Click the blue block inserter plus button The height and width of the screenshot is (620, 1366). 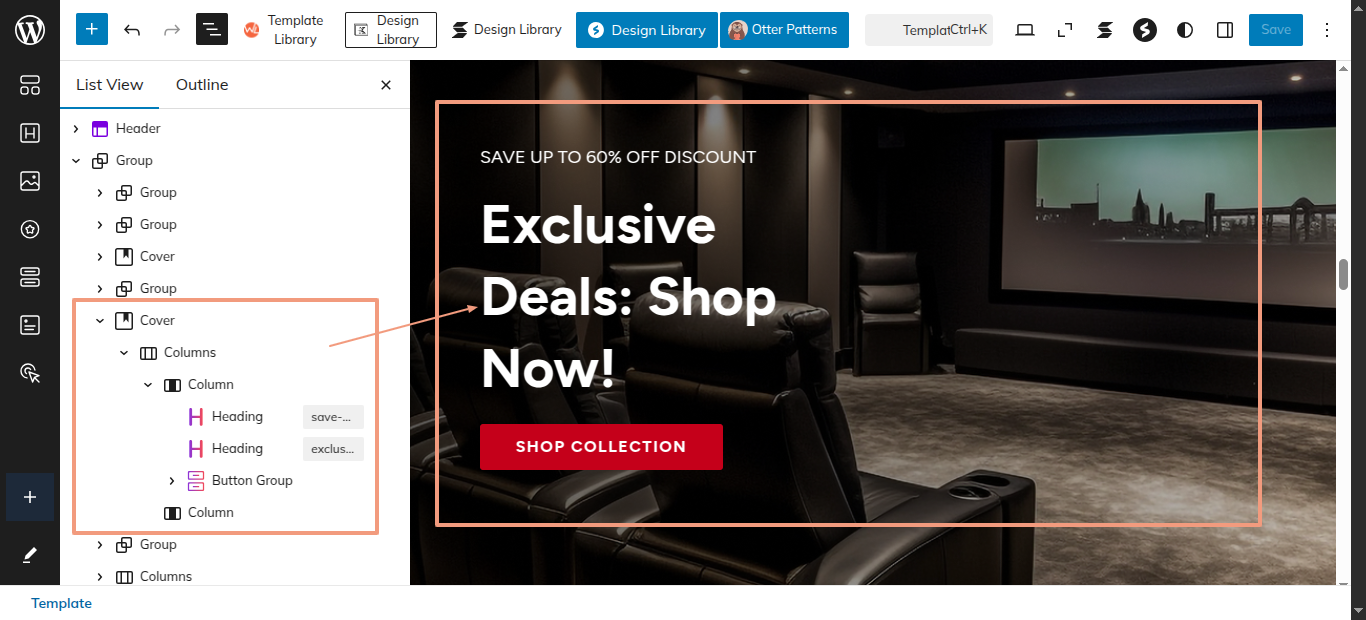(91, 29)
